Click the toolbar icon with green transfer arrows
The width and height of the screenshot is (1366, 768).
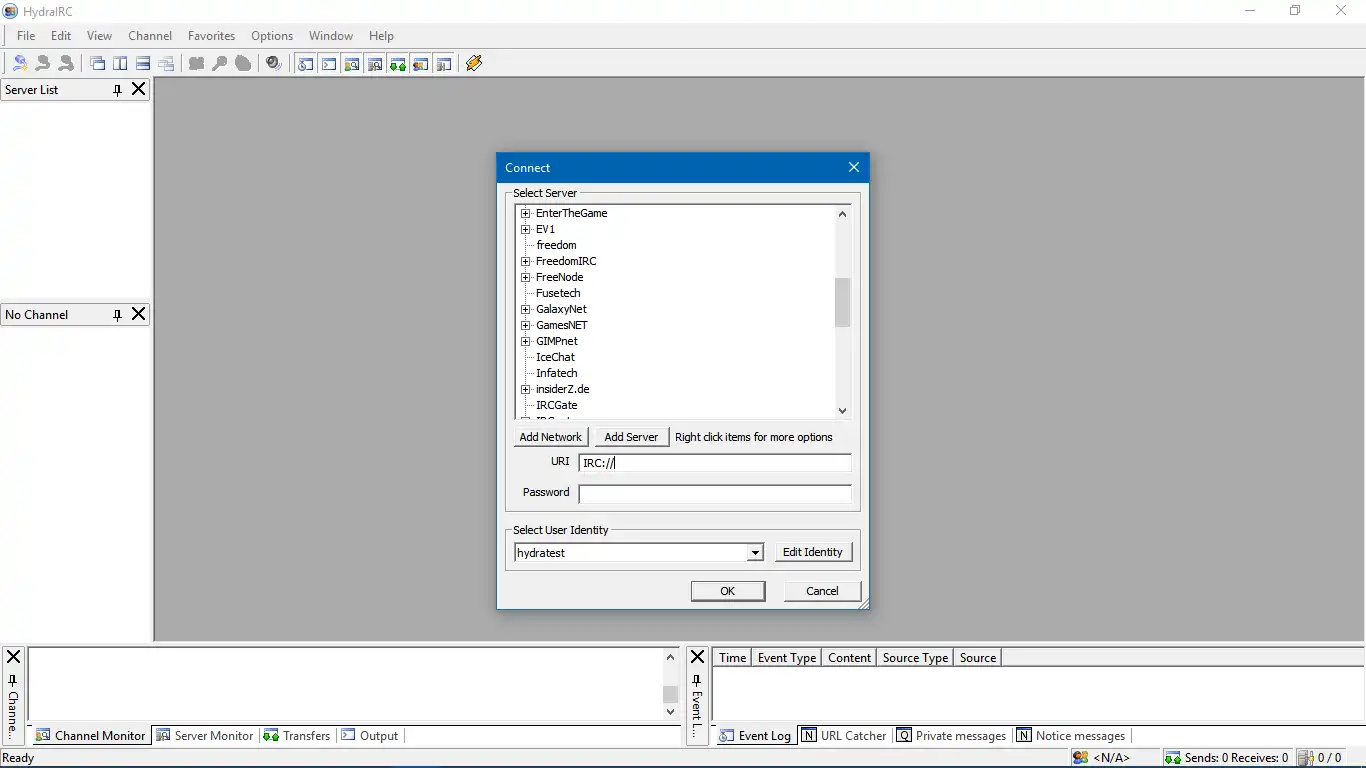coord(398,63)
